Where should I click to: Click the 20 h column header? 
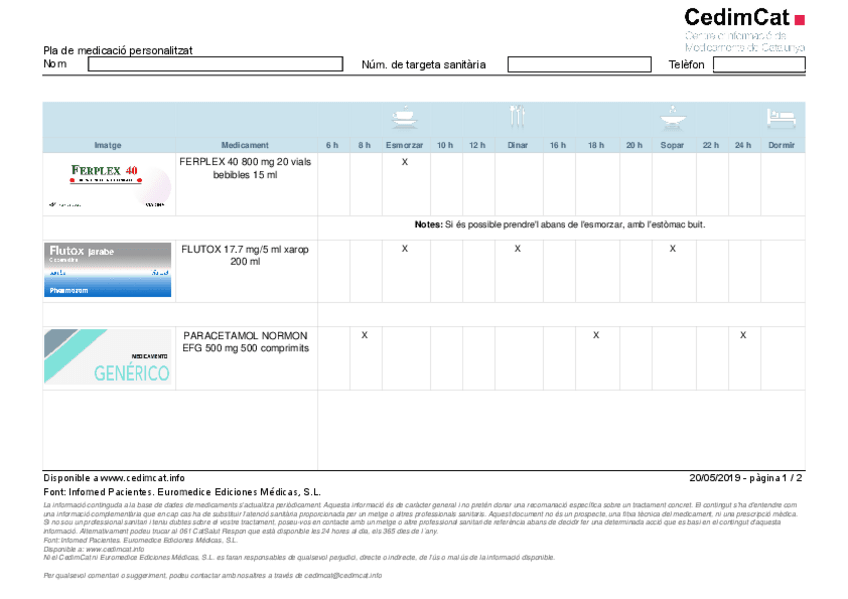[634, 145]
